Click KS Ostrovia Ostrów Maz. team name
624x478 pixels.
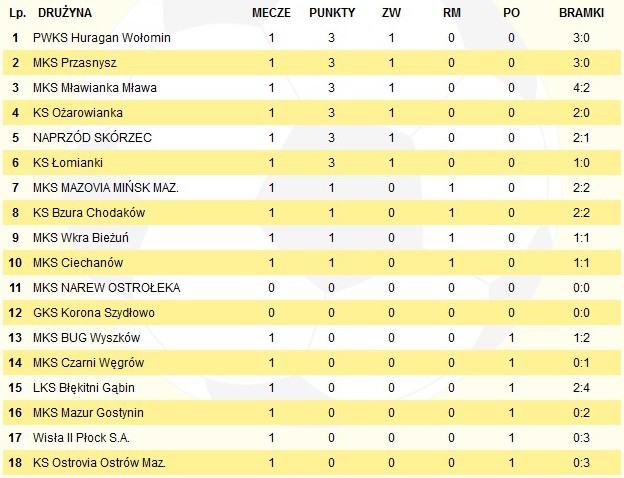pyautogui.click(x=99, y=463)
